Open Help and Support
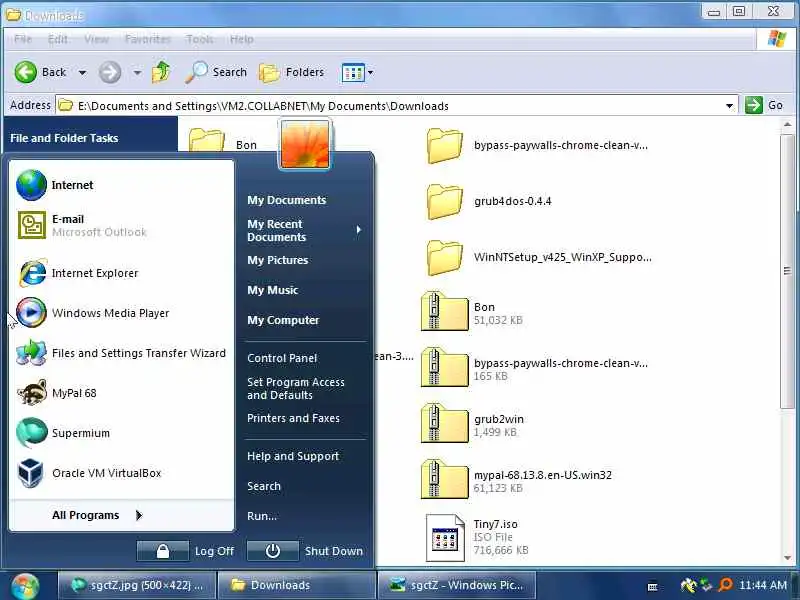This screenshot has height=600, width=800. [293, 456]
